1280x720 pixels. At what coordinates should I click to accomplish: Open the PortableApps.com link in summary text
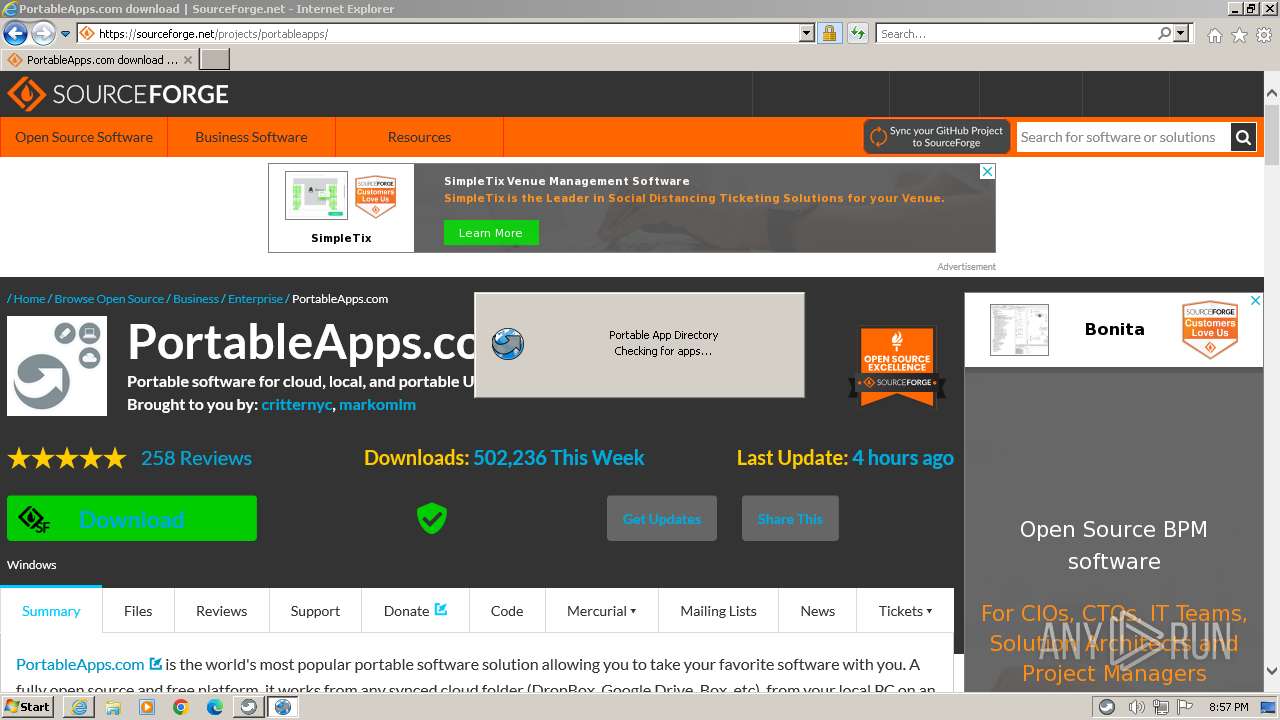coord(80,664)
